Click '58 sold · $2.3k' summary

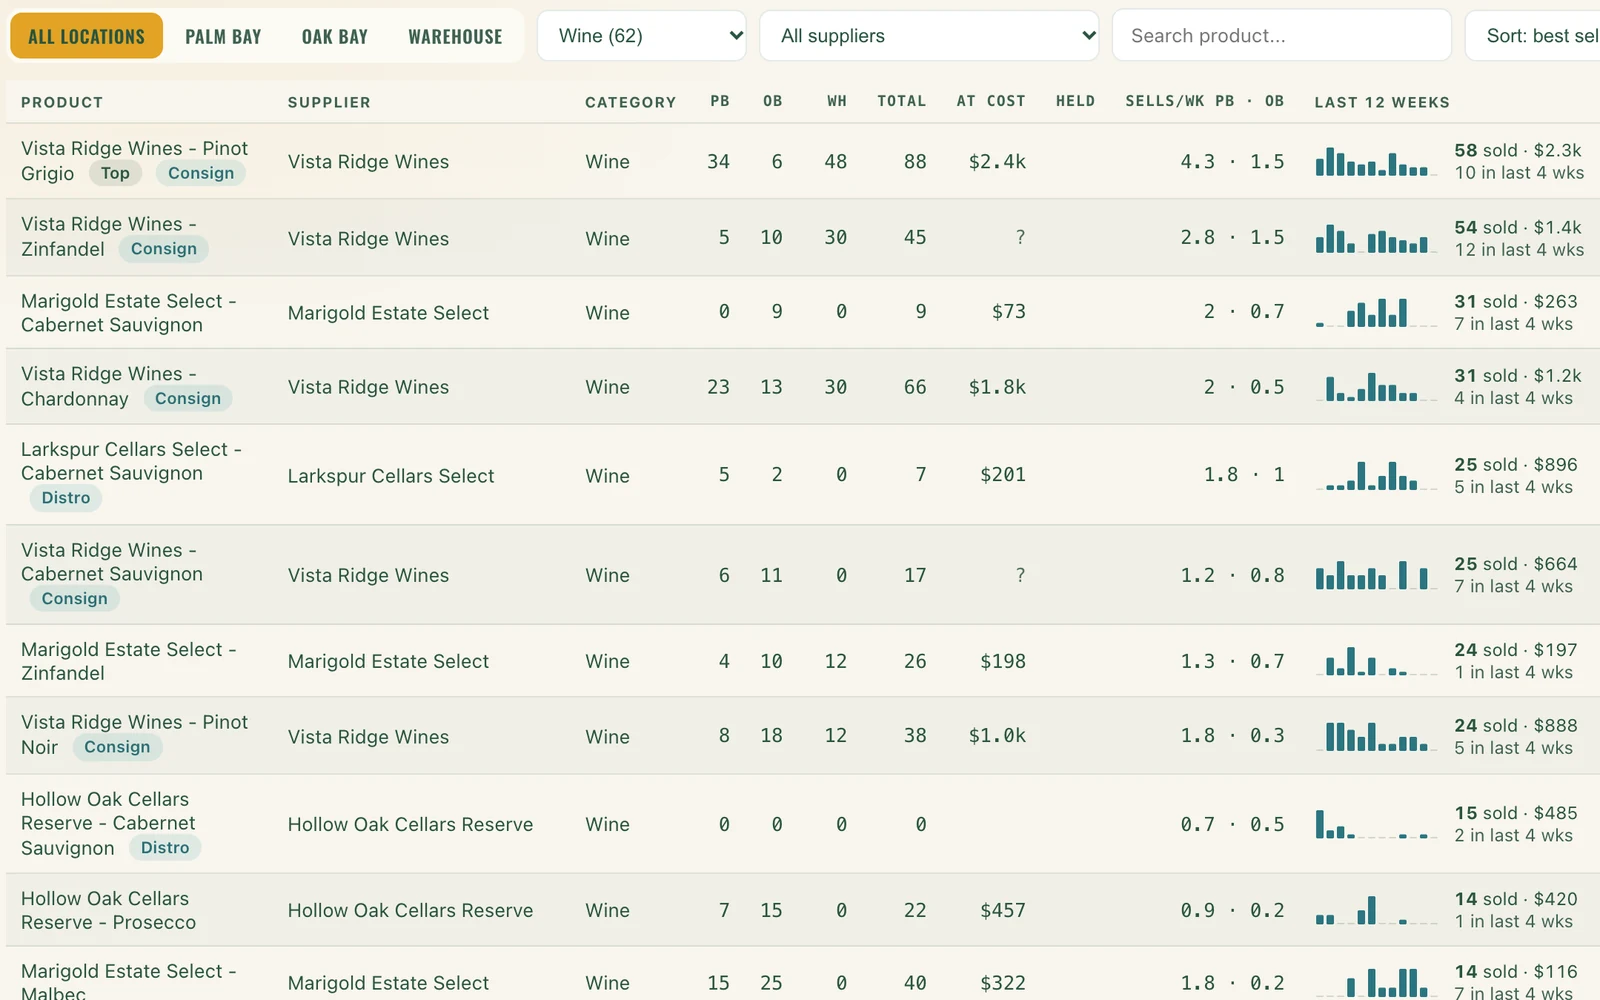tap(1518, 150)
